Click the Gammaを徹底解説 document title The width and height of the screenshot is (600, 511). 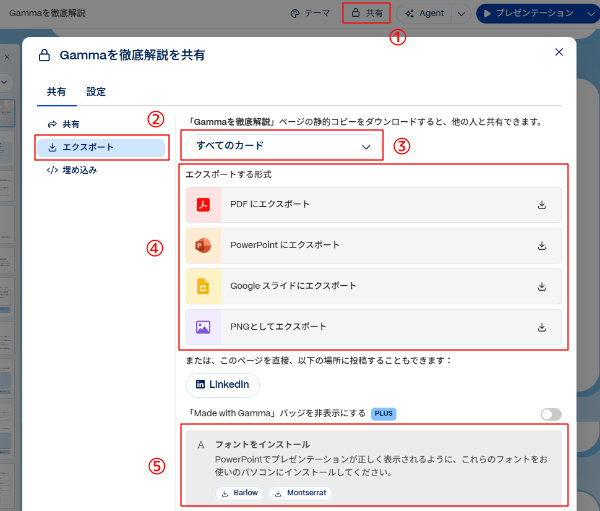47,13
